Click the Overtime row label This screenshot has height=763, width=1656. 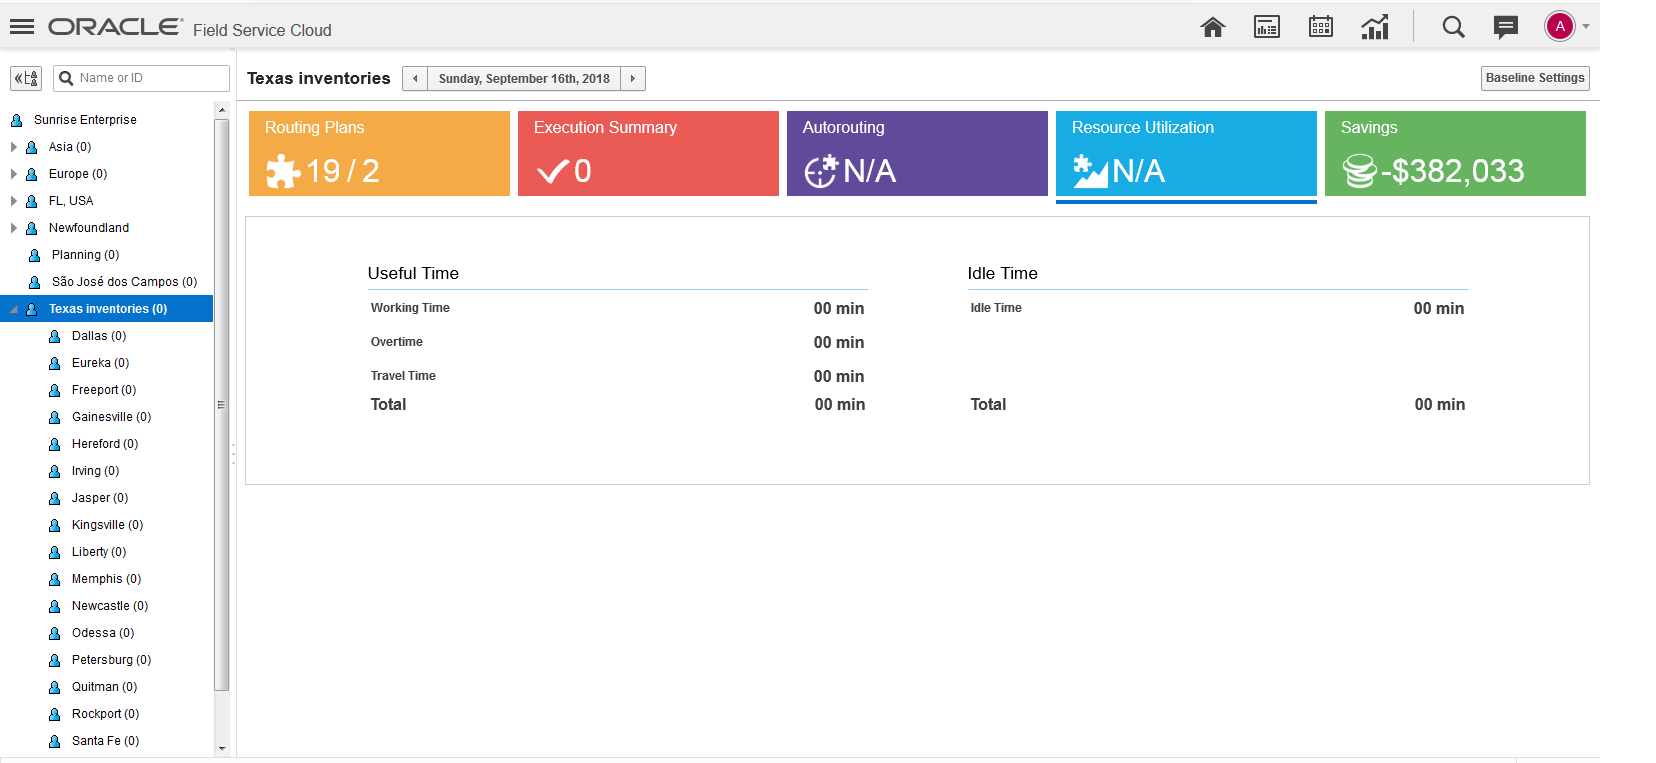pyautogui.click(x=397, y=342)
